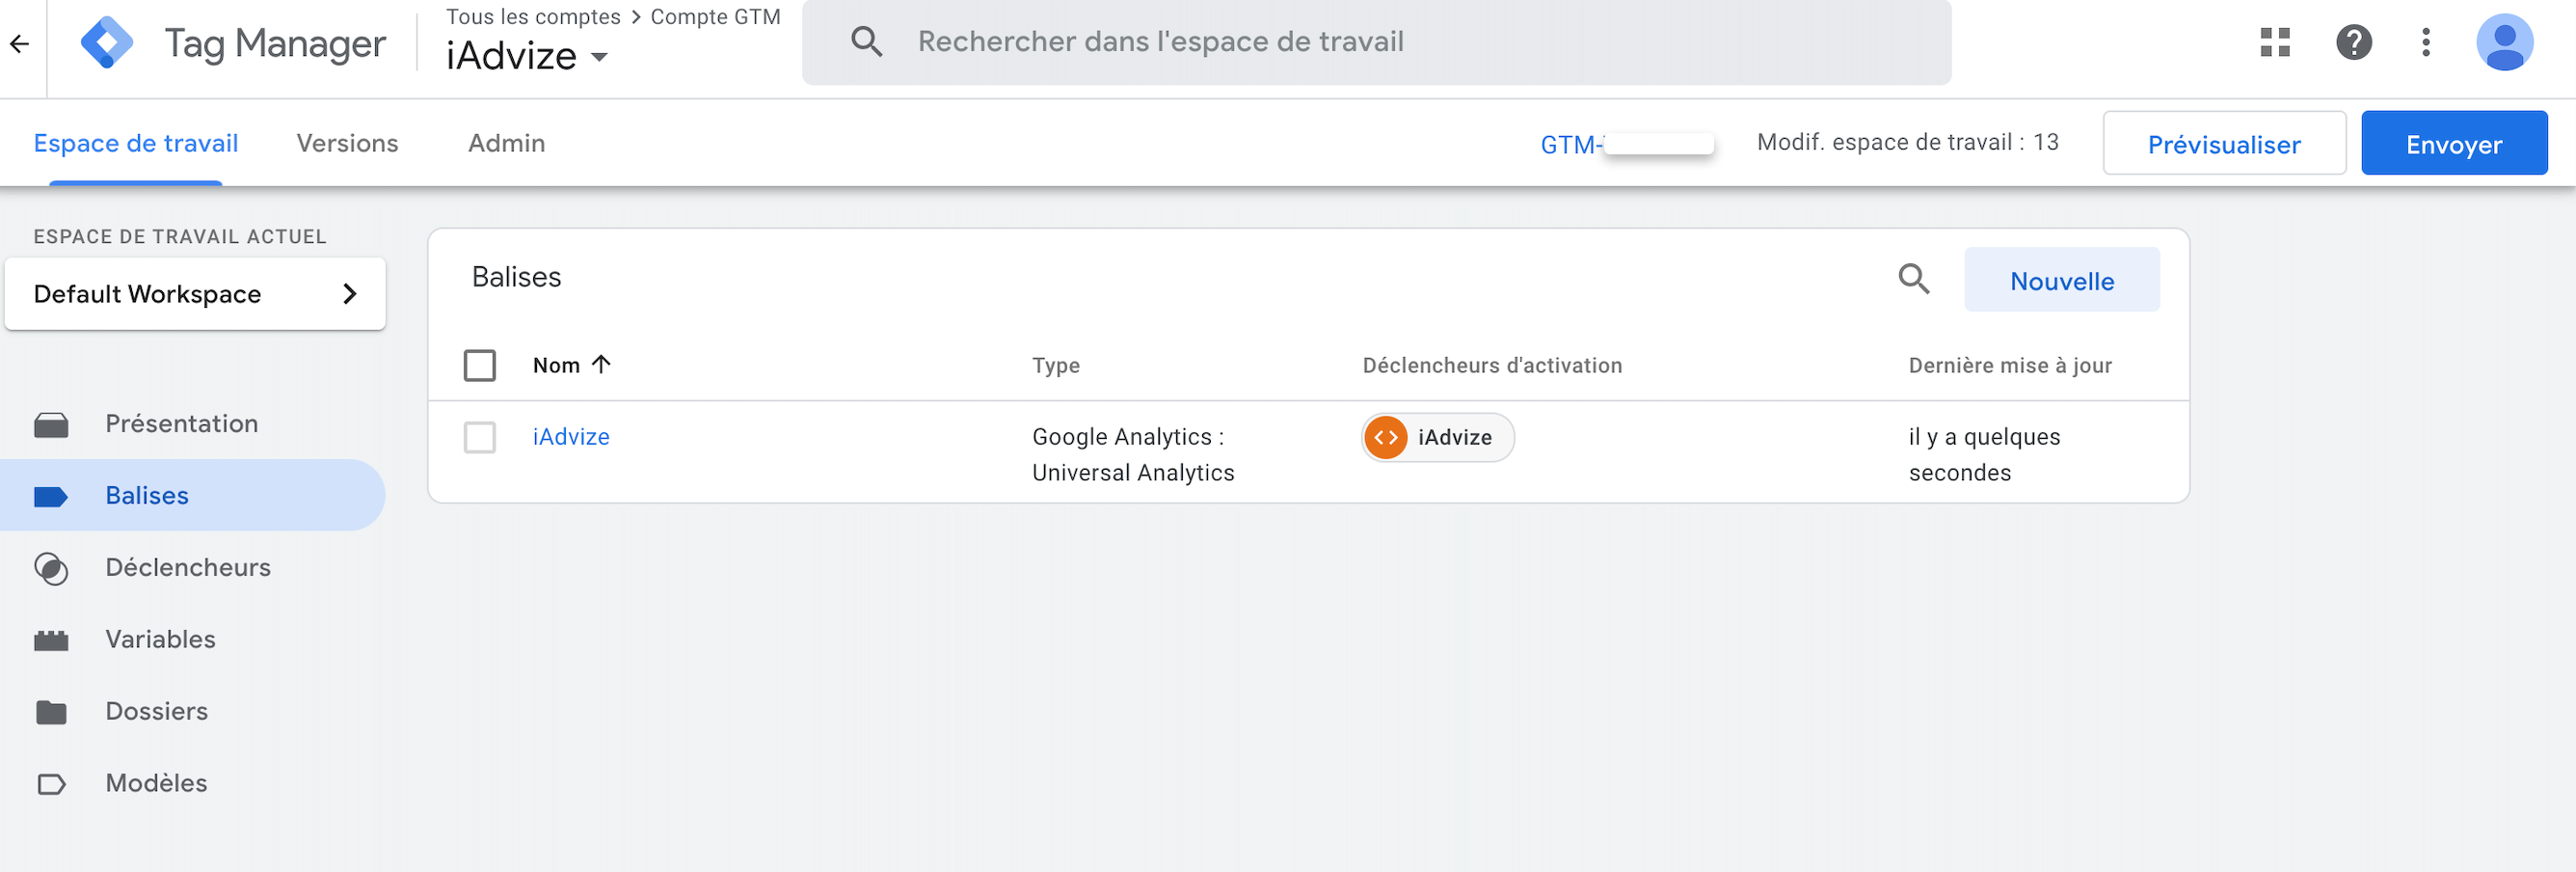The width and height of the screenshot is (2576, 872).
Task: Click the orange iAdvize trigger icon
Action: (x=1386, y=437)
